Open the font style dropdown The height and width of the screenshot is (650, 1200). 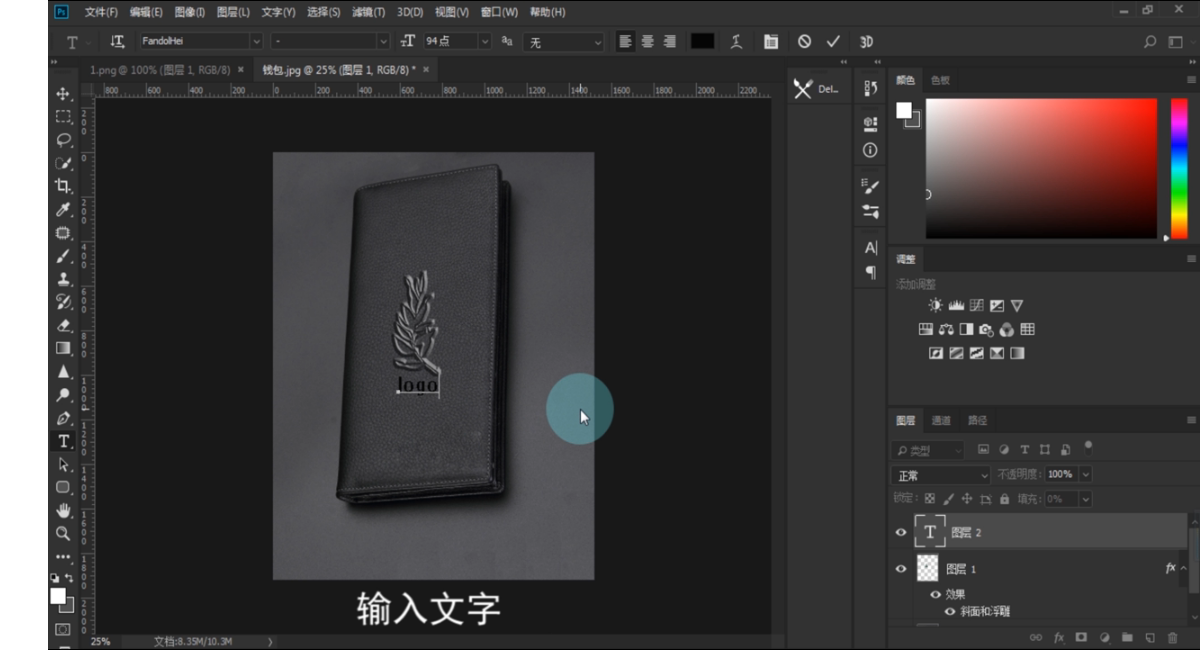coord(383,42)
